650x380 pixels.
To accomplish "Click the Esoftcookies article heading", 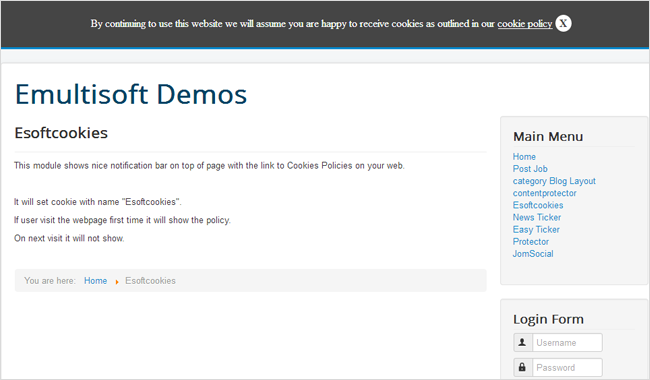I will pyautogui.click(x=61, y=133).
